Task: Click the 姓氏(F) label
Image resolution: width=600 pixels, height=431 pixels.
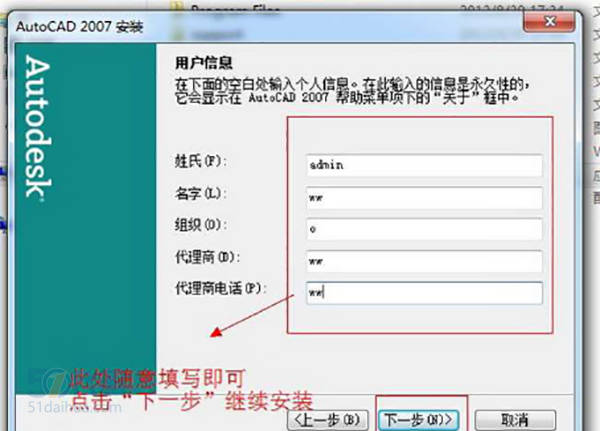Action: pyautogui.click(x=201, y=161)
